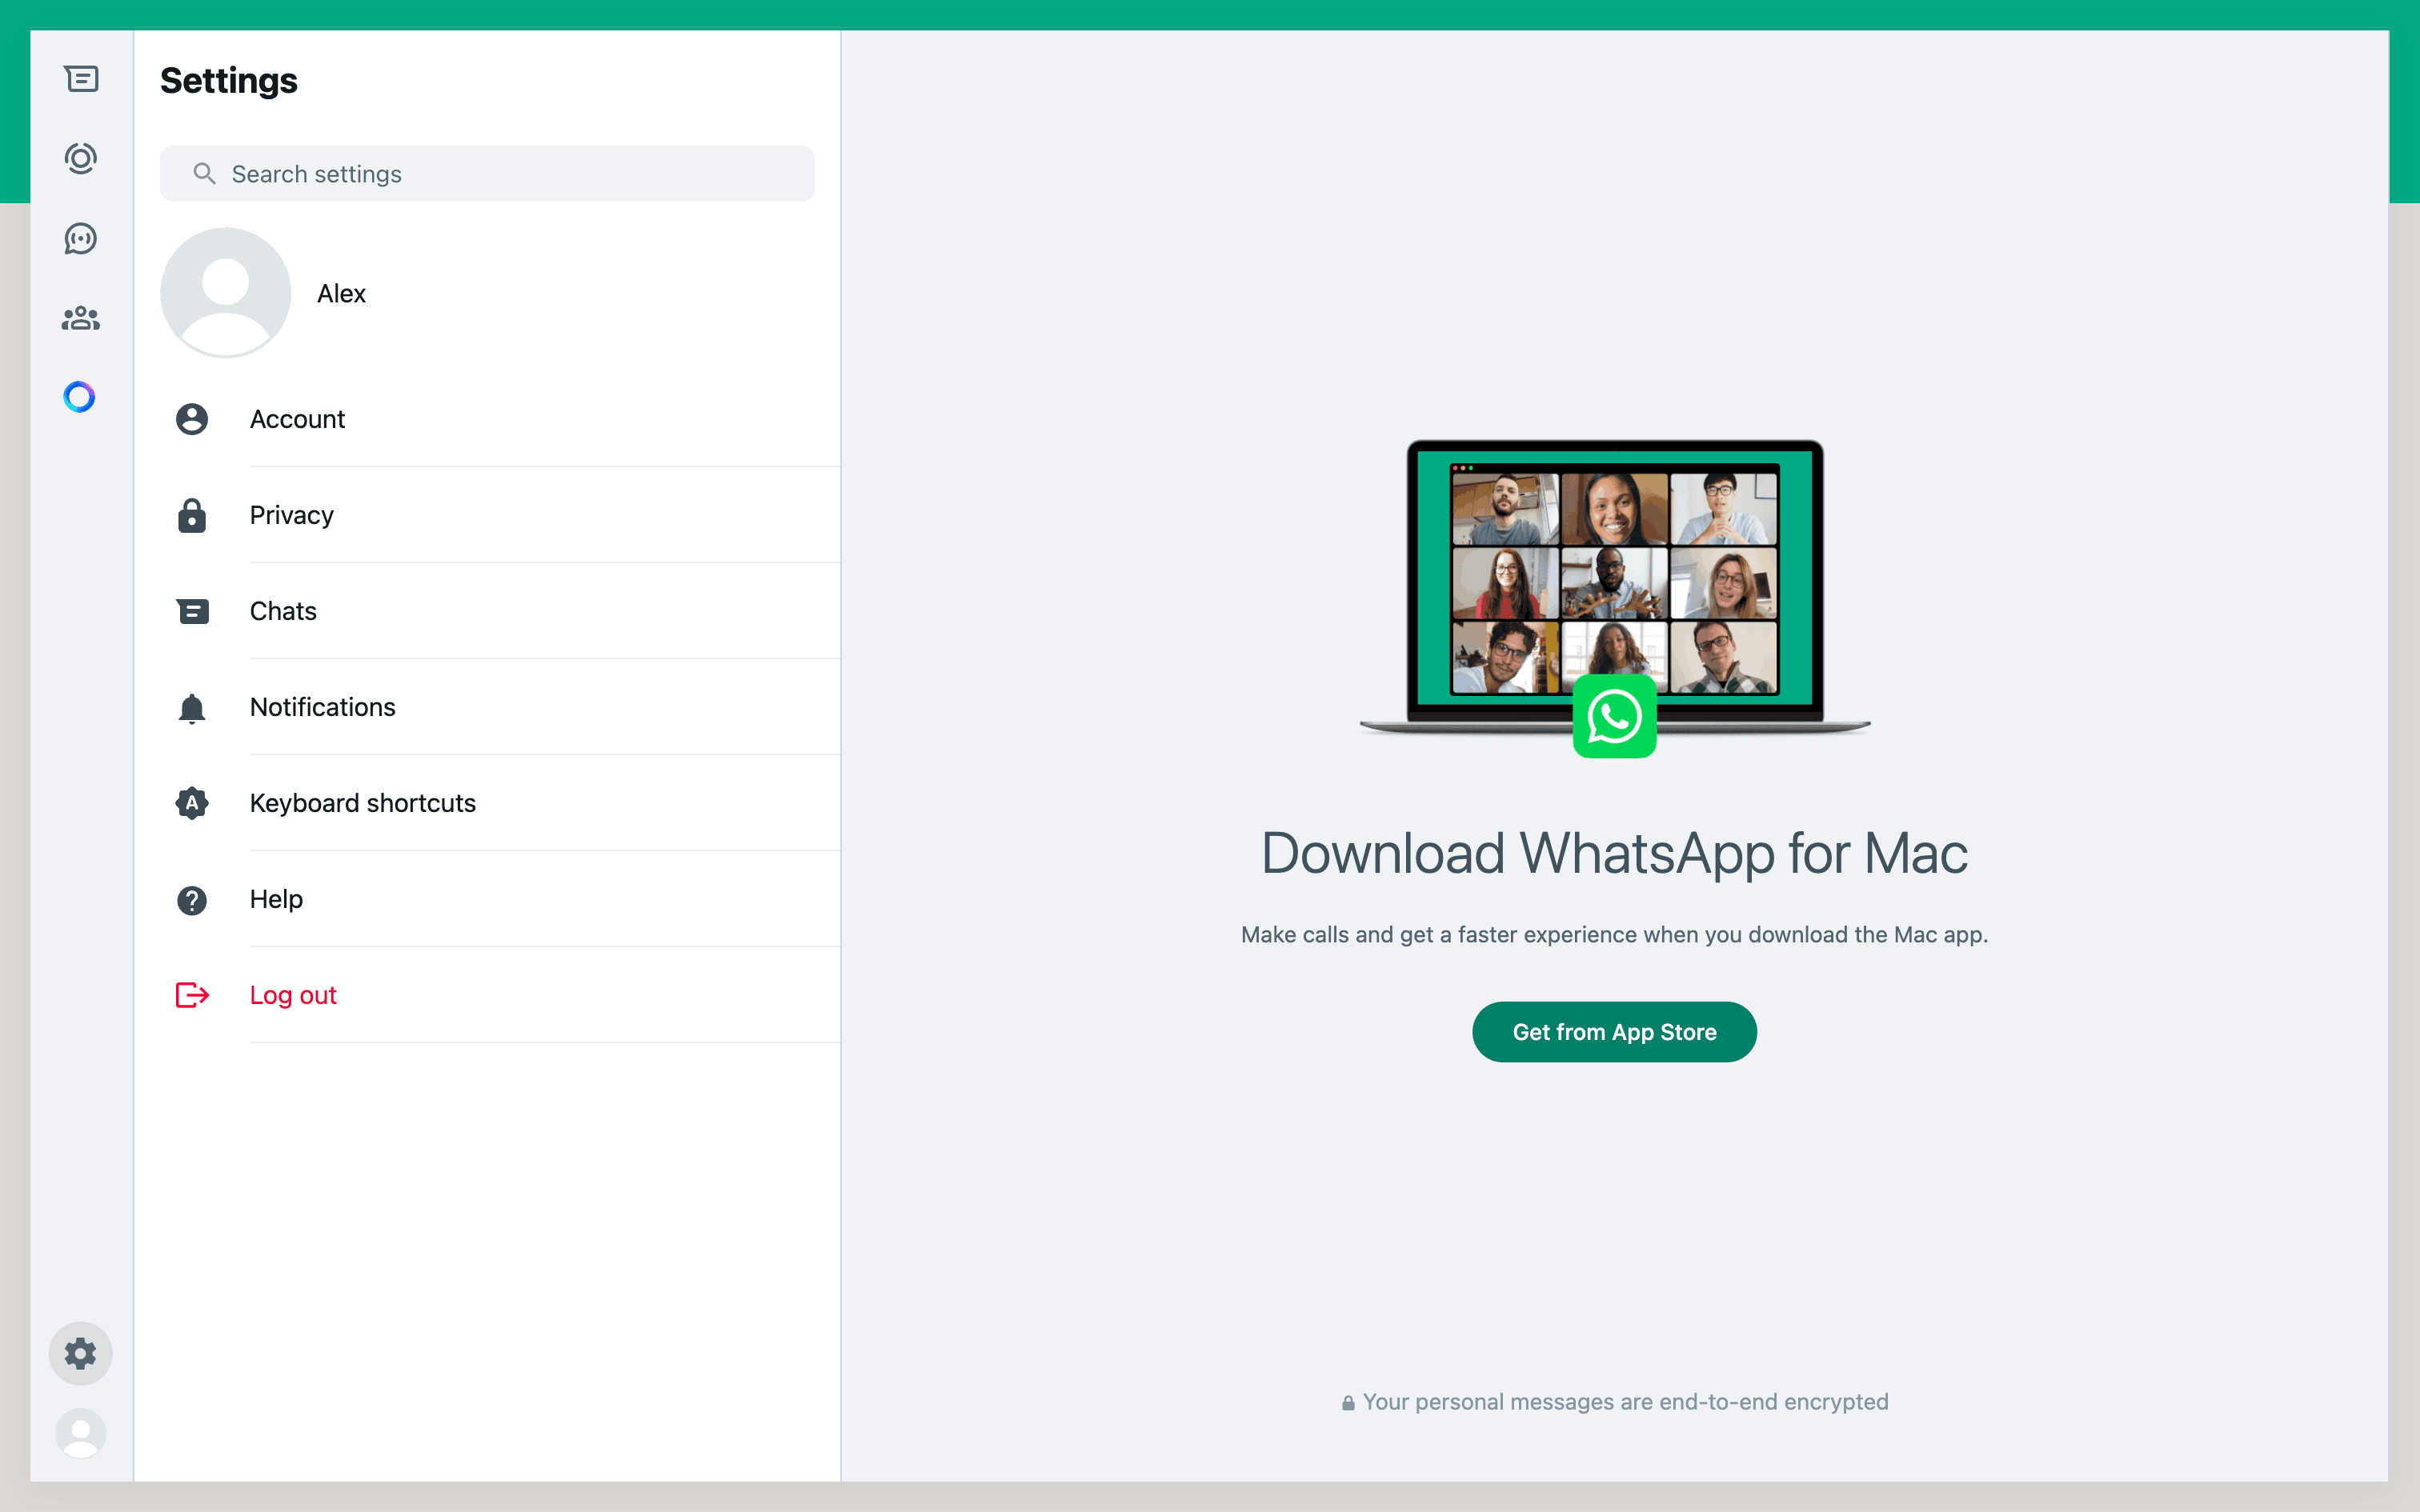Open Meta AI colored ring icon
Screen dimensions: 2420x1512
80,397
